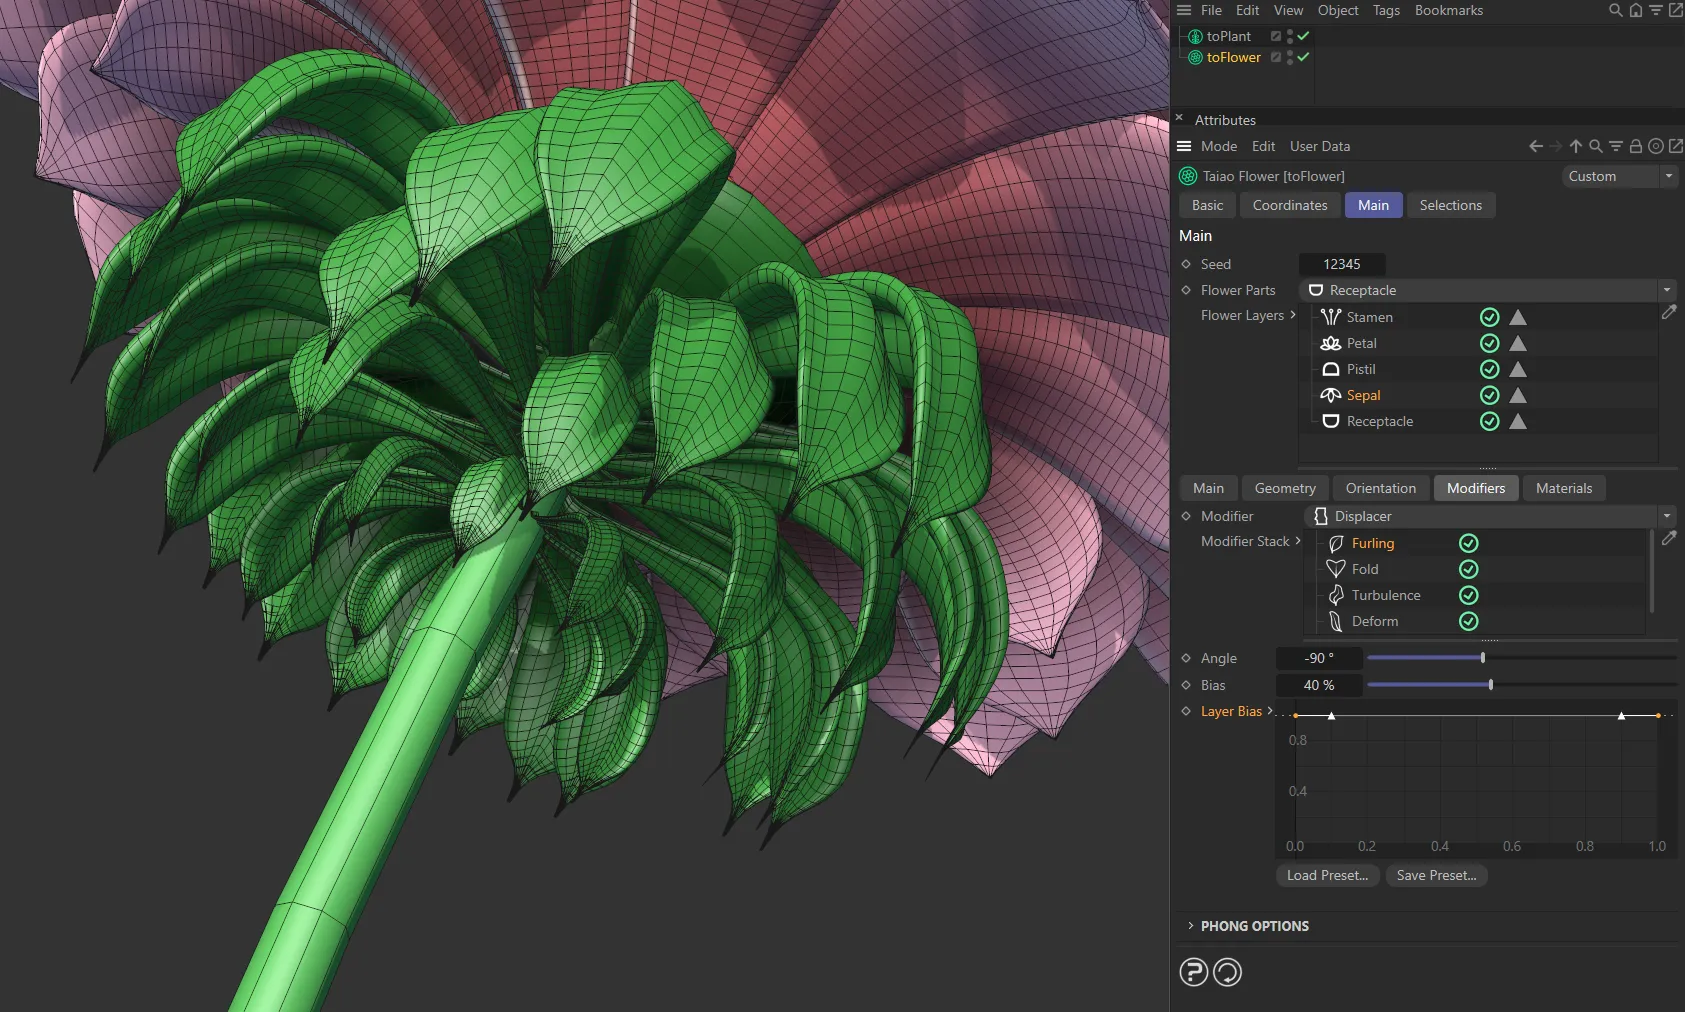The image size is (1685, 1012).
Task: Click the Load Preset button
Action: tap(1327, 875)
